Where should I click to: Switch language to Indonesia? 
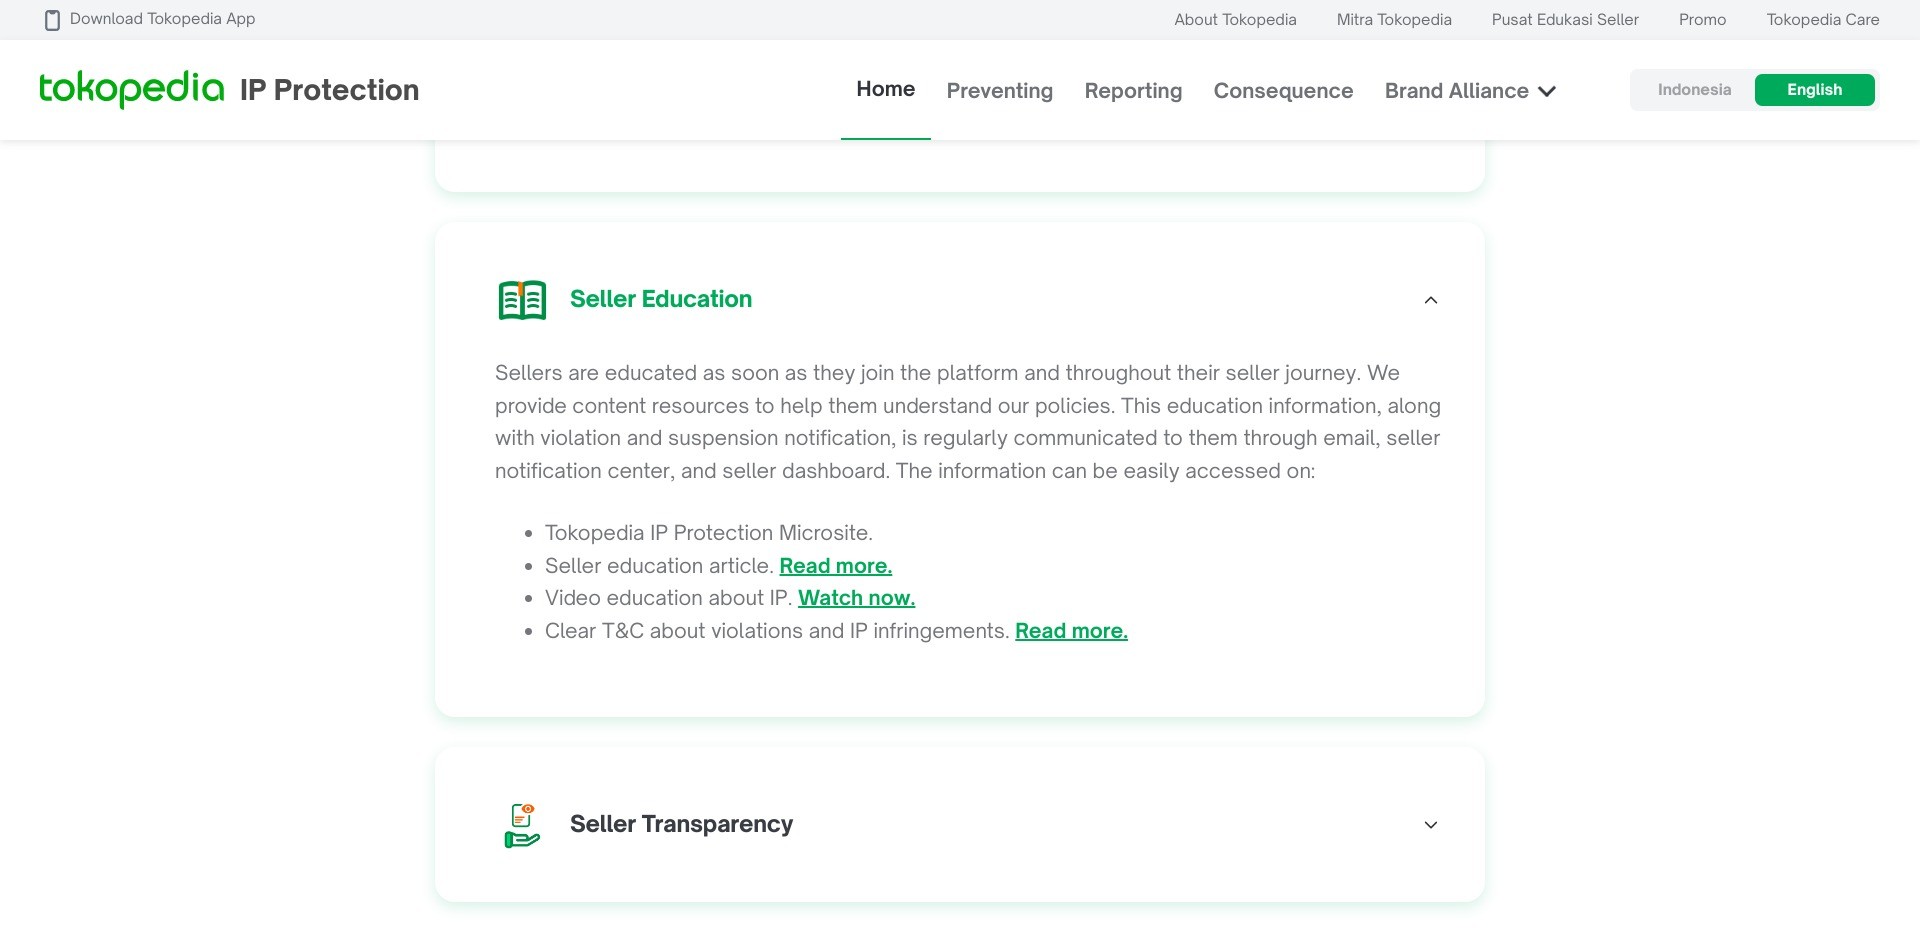(1693, 90)
